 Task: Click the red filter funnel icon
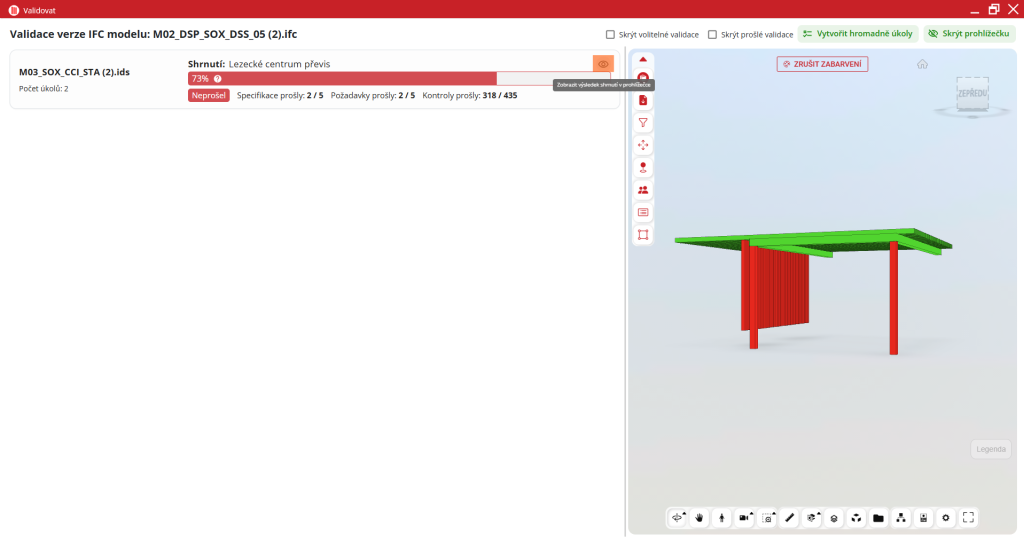(x=643, y=123)
